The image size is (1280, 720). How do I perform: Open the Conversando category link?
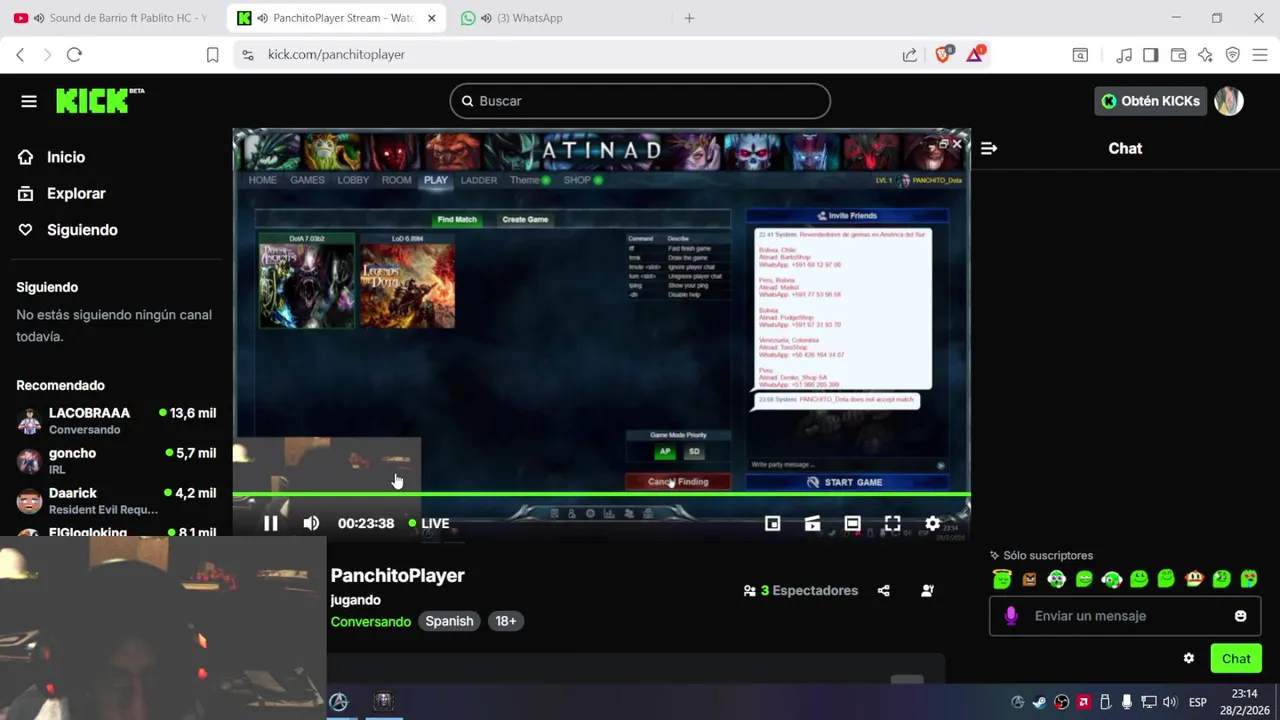tap(371, 621)
